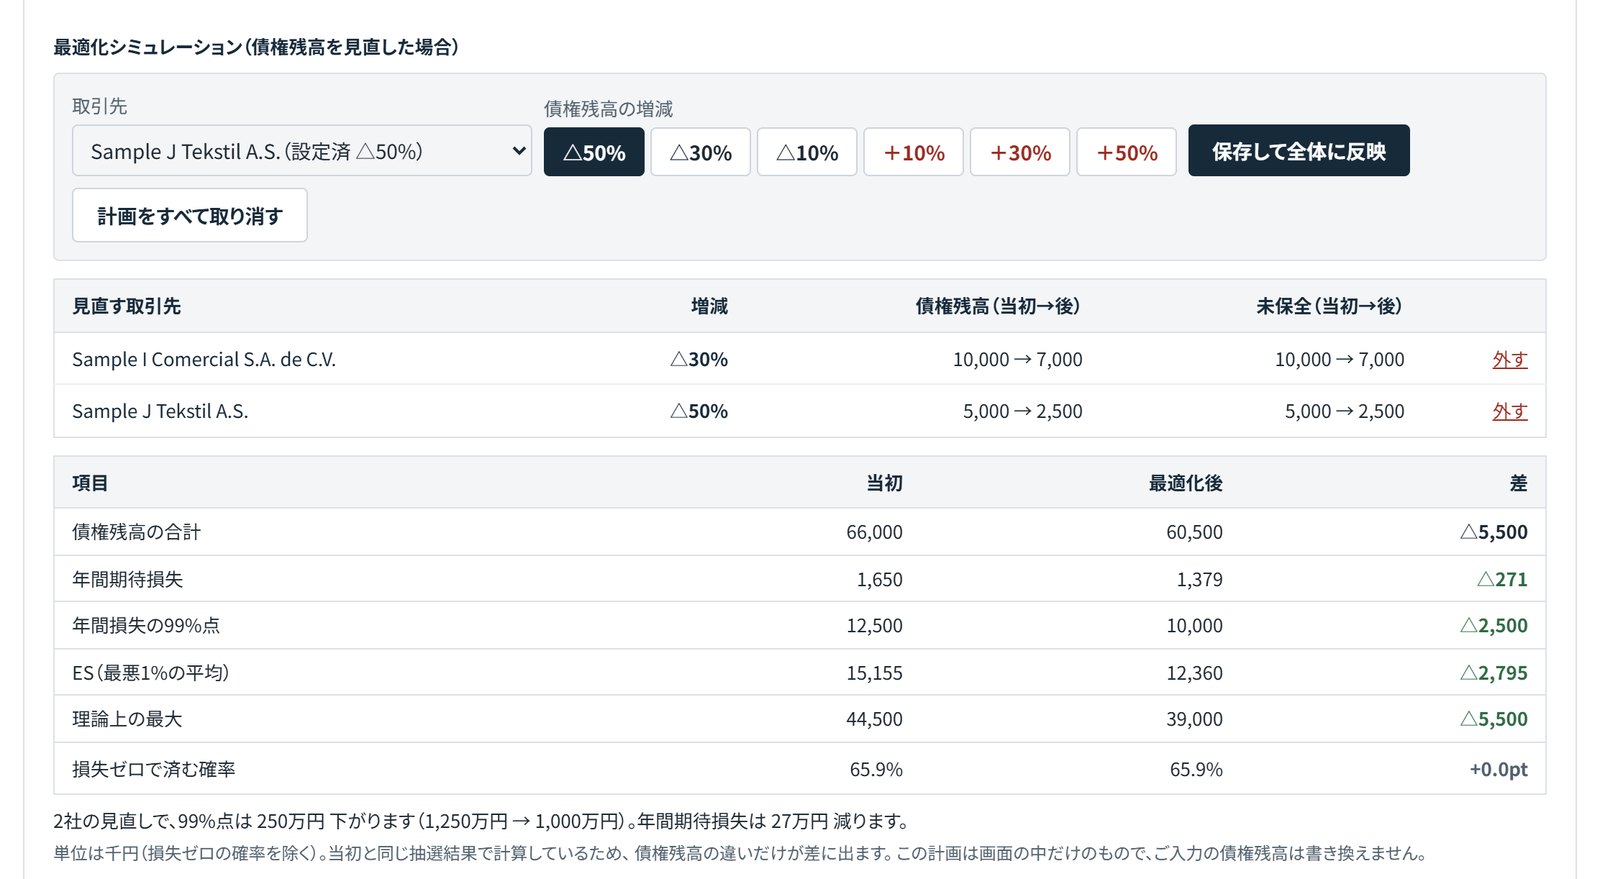Click the △2,795 ES difference value

[x=1494, y=673]
